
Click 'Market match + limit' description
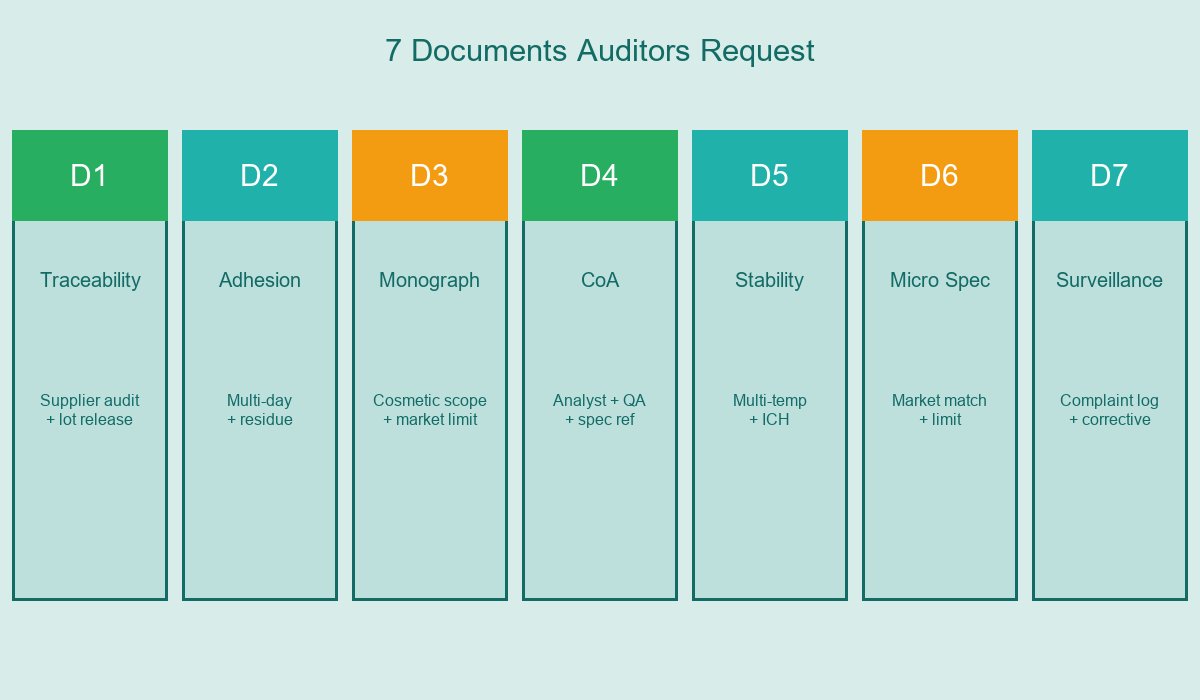(x=940, y=410)
